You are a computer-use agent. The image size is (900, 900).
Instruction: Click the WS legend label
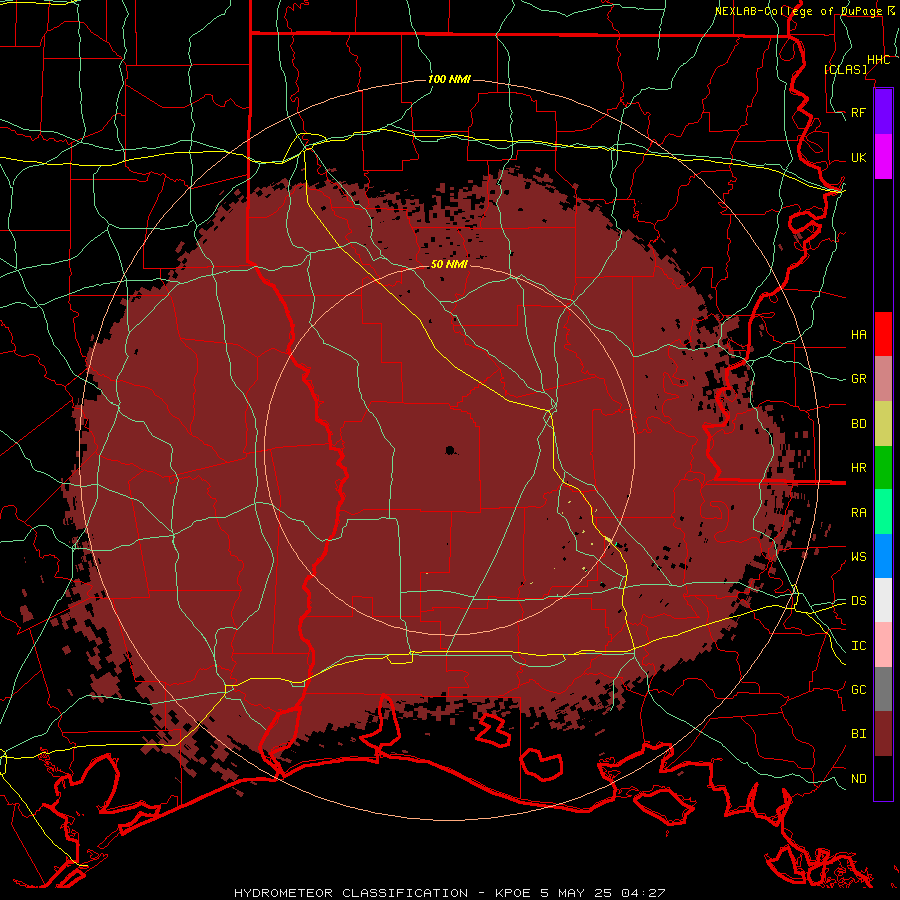(858, 557)
